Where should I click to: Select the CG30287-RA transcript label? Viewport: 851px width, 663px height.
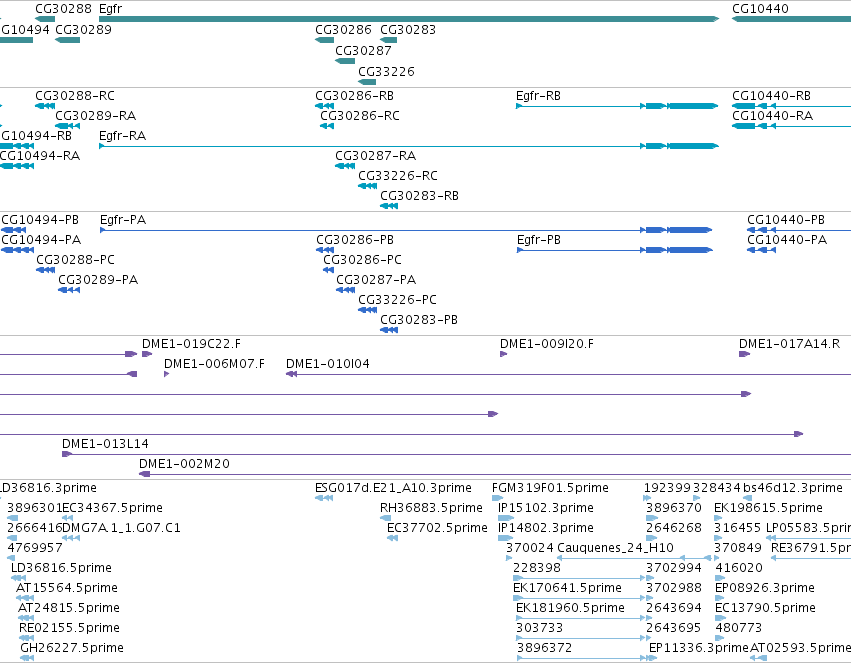tap(376, 156)
